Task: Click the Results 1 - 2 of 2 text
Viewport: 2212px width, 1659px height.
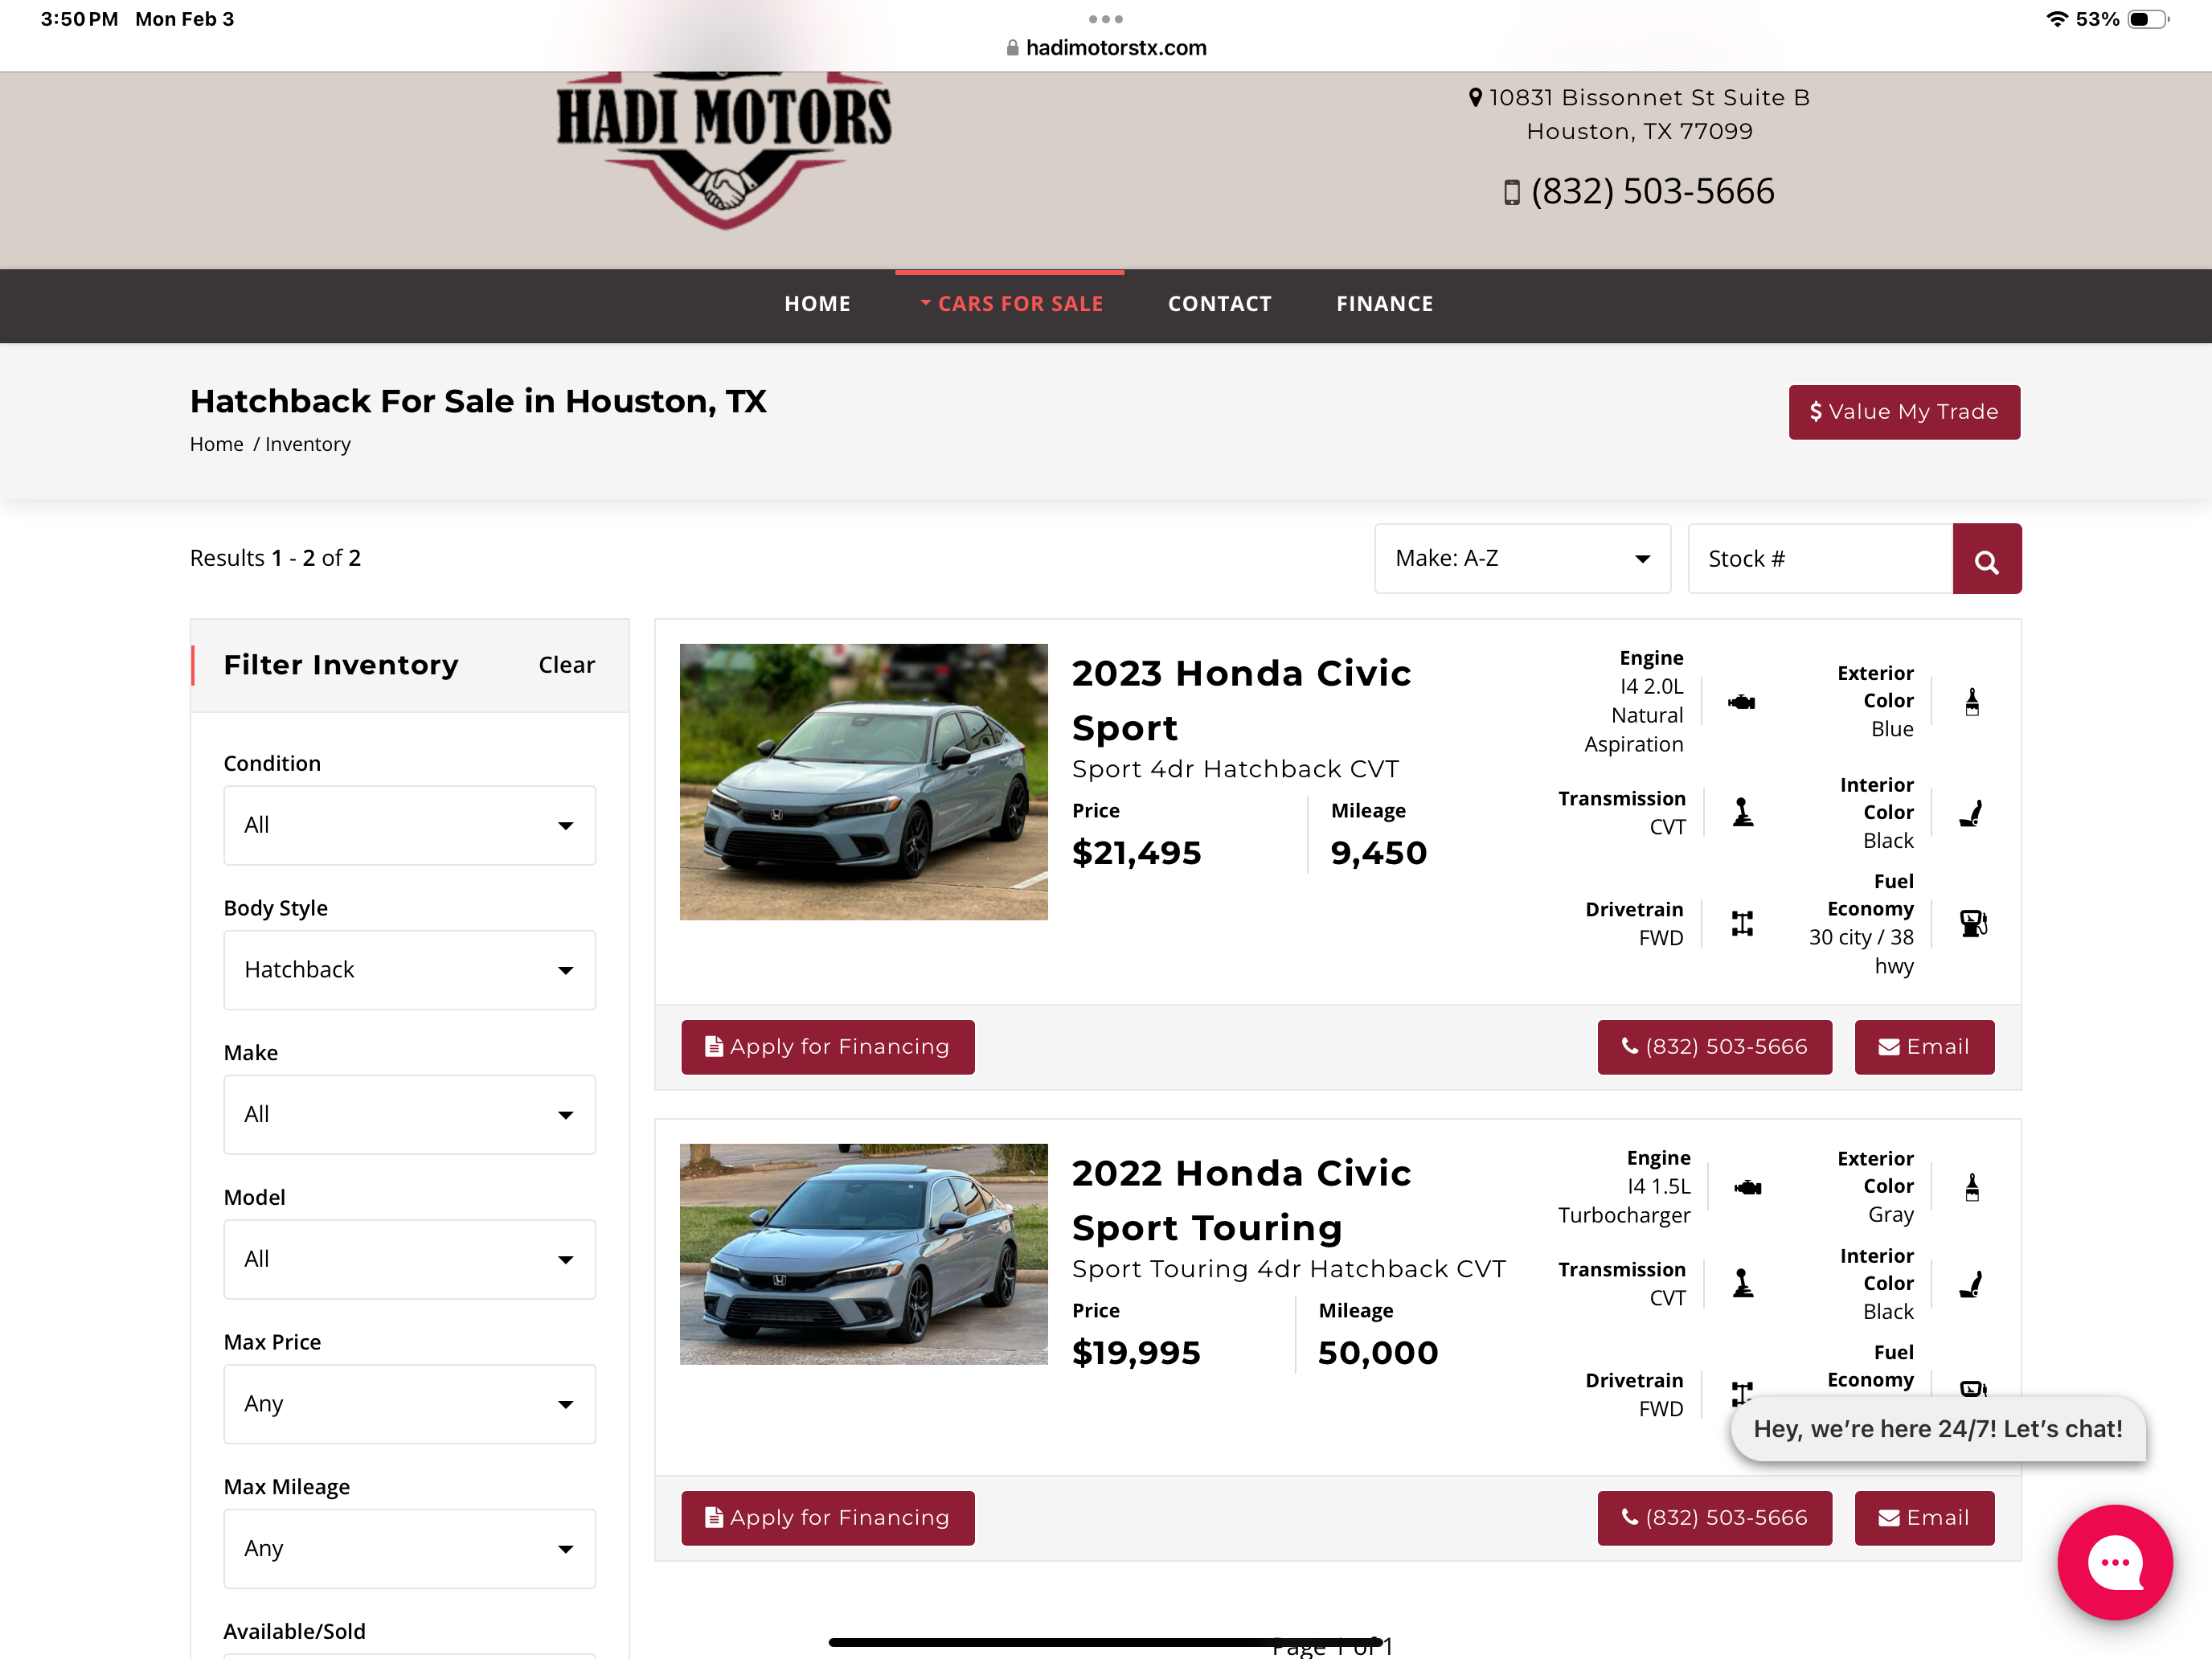Action: point(275,558)
